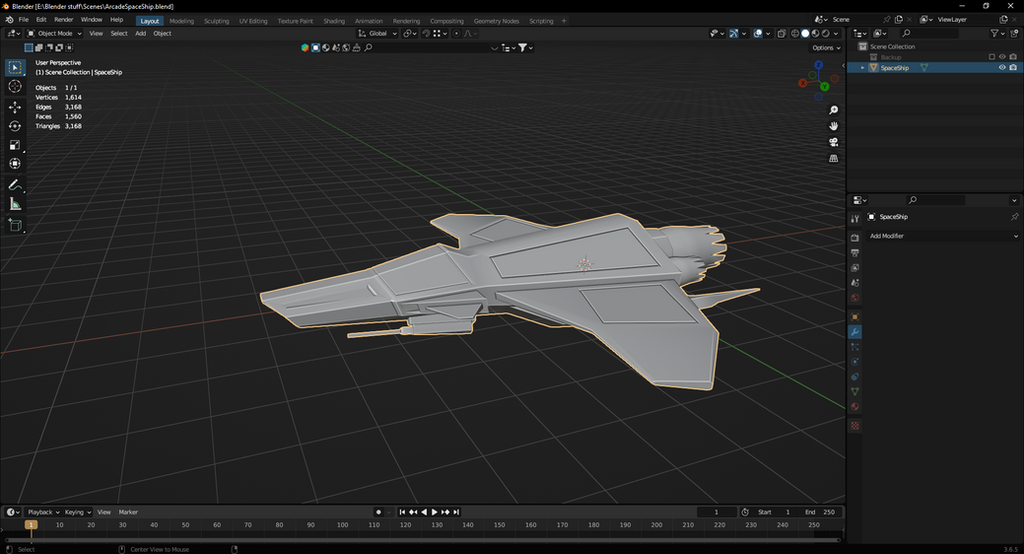The height and width of the screenshot is (554, 1024).
Task: Switch to the Modeling workspace tab
Action: 182,21
